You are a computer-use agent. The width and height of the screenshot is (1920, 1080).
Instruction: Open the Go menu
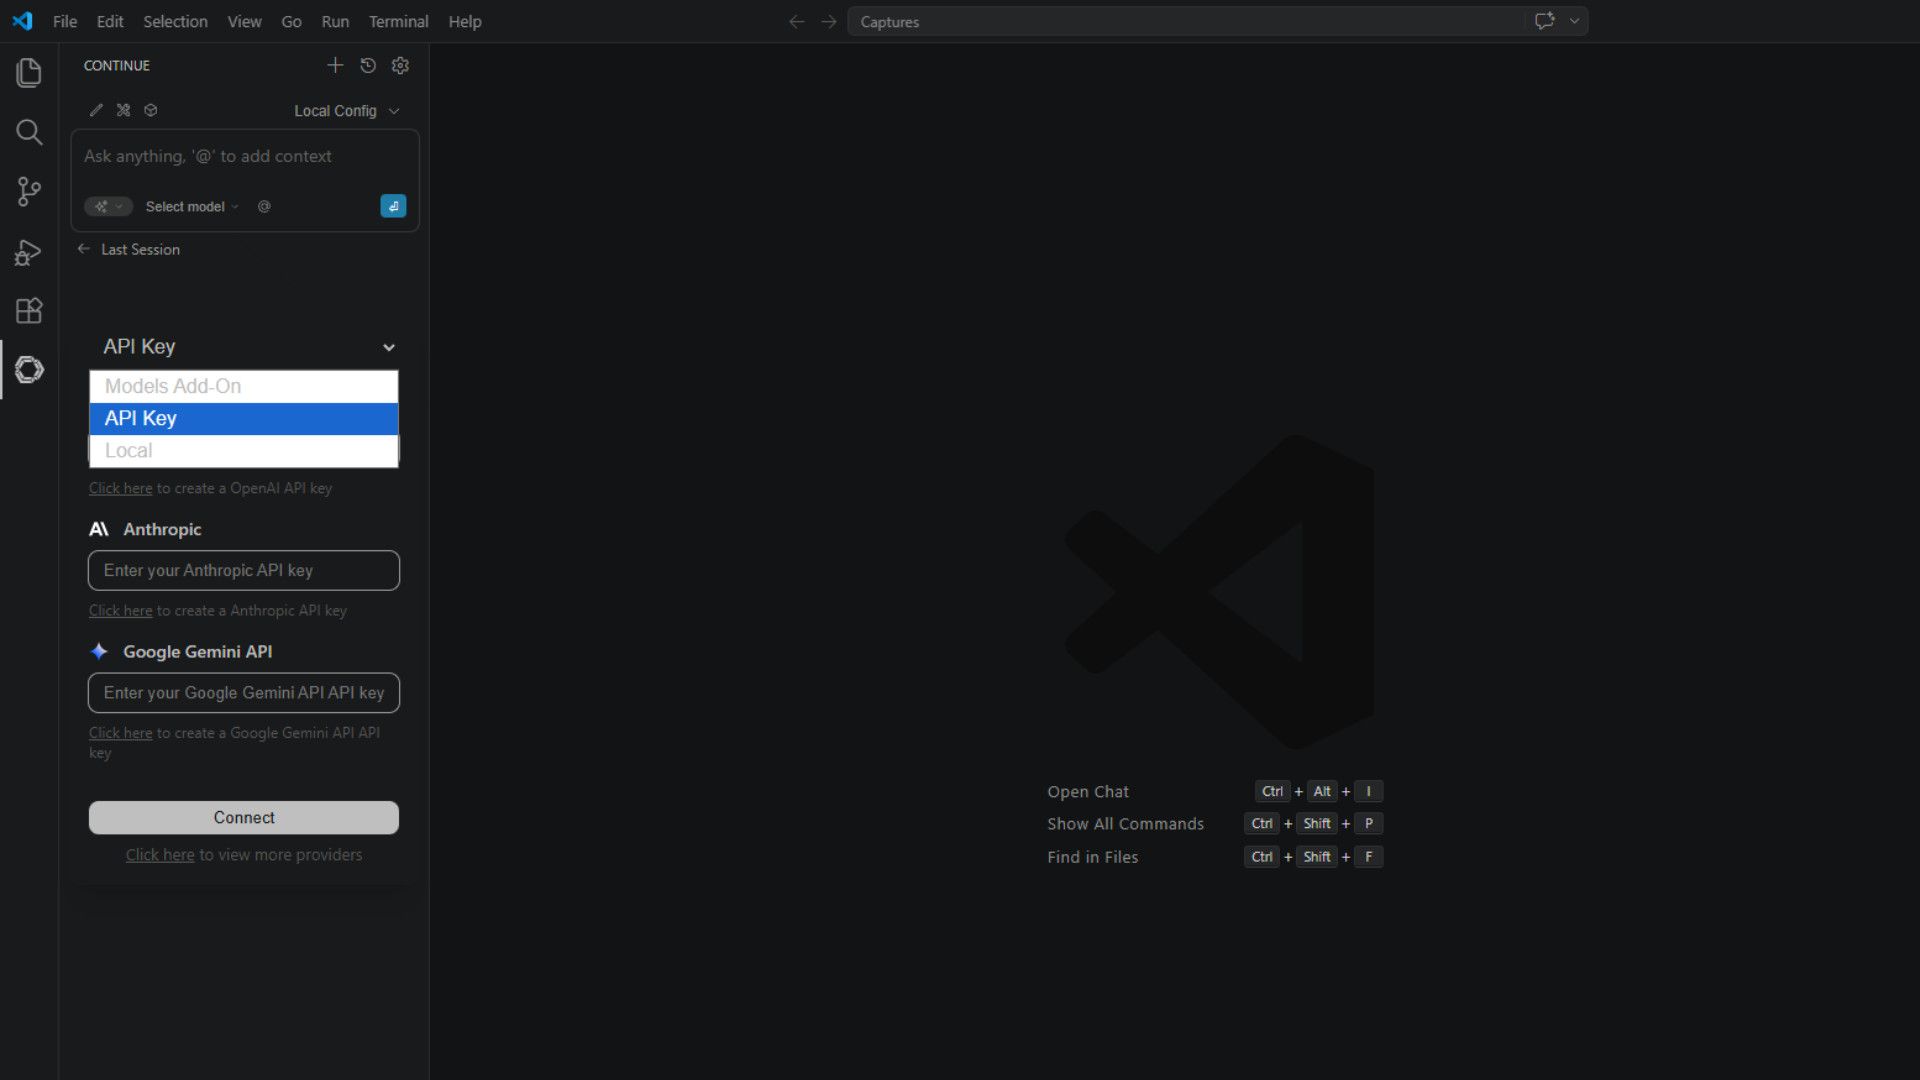[x=291, y=21]
